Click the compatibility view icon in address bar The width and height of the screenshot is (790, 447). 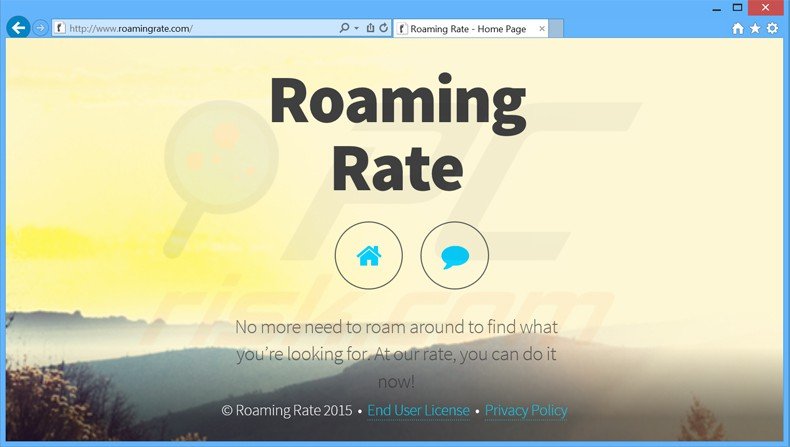tap(371, 29)
